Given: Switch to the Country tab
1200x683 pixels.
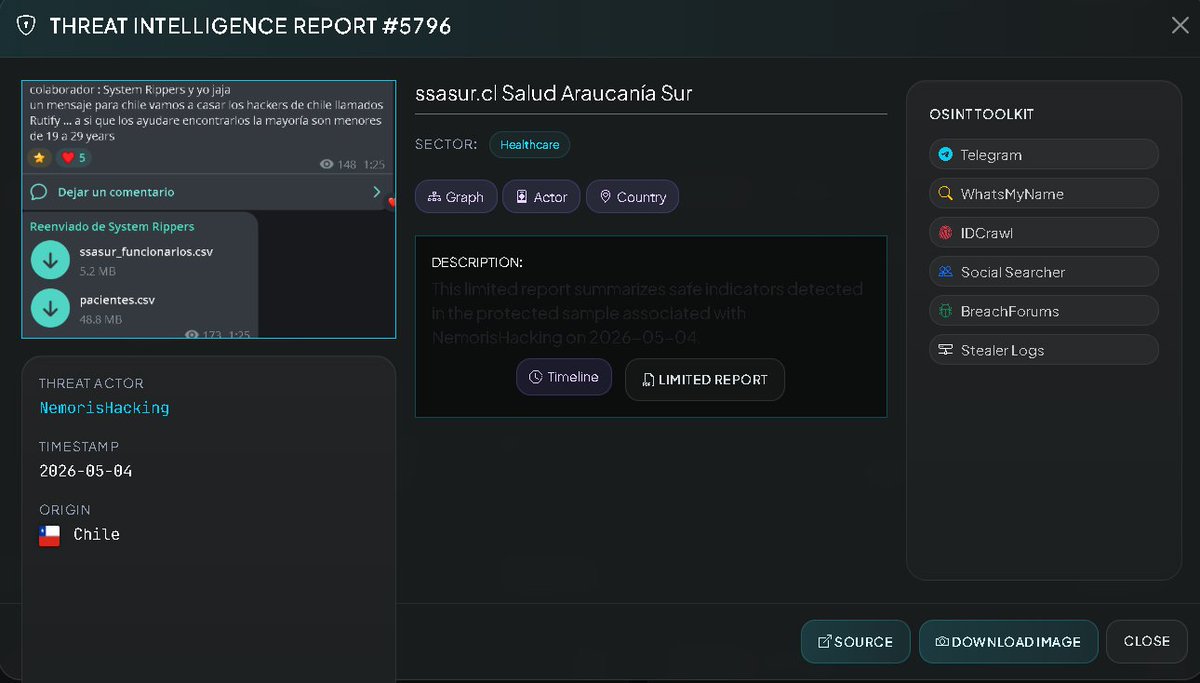Looking at the screenshot, I should (x=633, y=197).
